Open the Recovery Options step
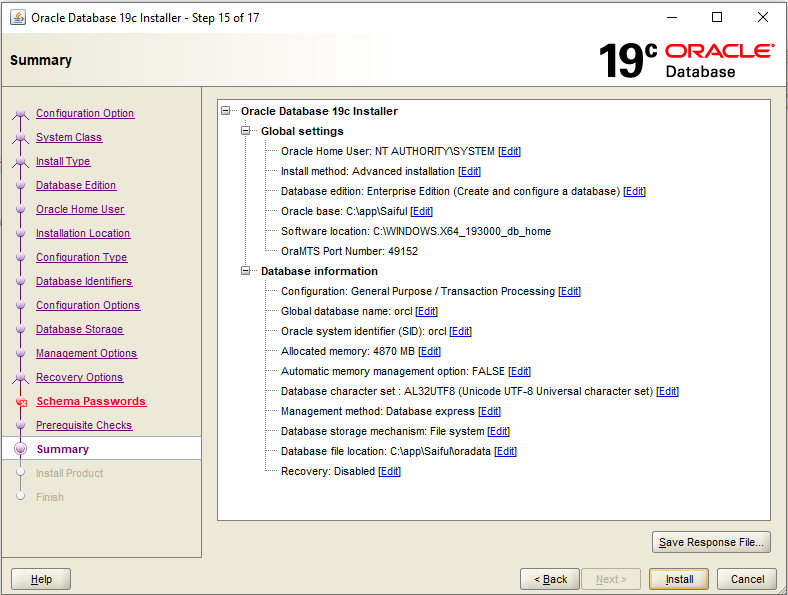The image size is (788, 595). (x=79, y=377)
